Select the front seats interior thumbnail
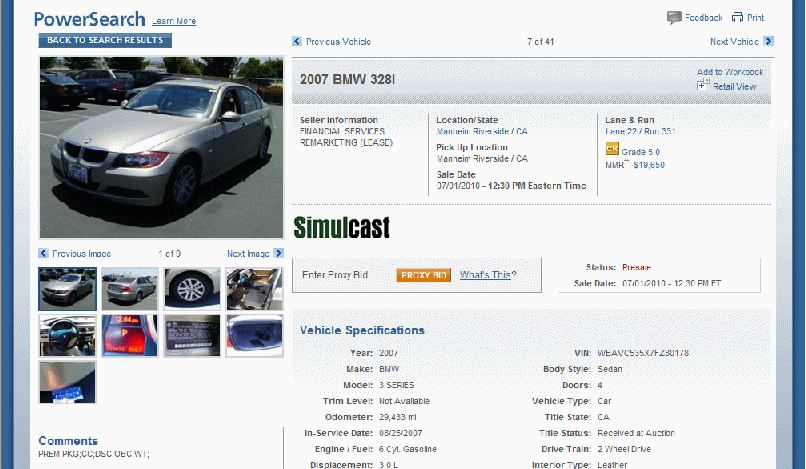This screenshot has height=469, width=806. [254, 288]
